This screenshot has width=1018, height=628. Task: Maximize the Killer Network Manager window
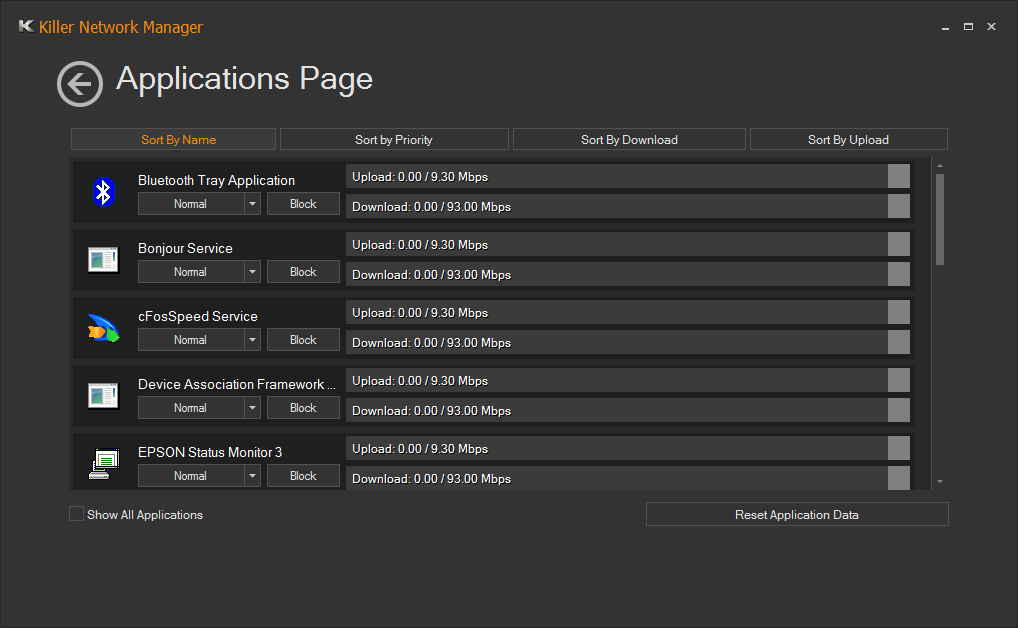coord(968,27)
